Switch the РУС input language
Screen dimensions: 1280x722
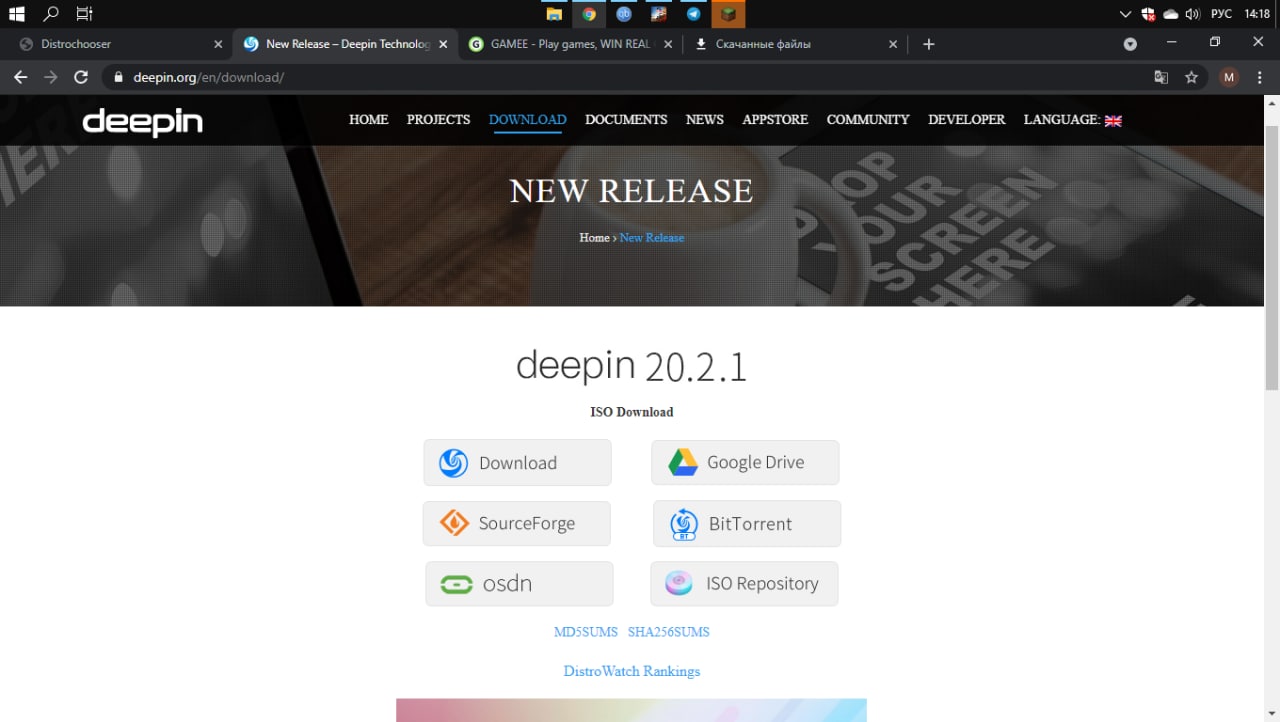(x=1221, y=14)
